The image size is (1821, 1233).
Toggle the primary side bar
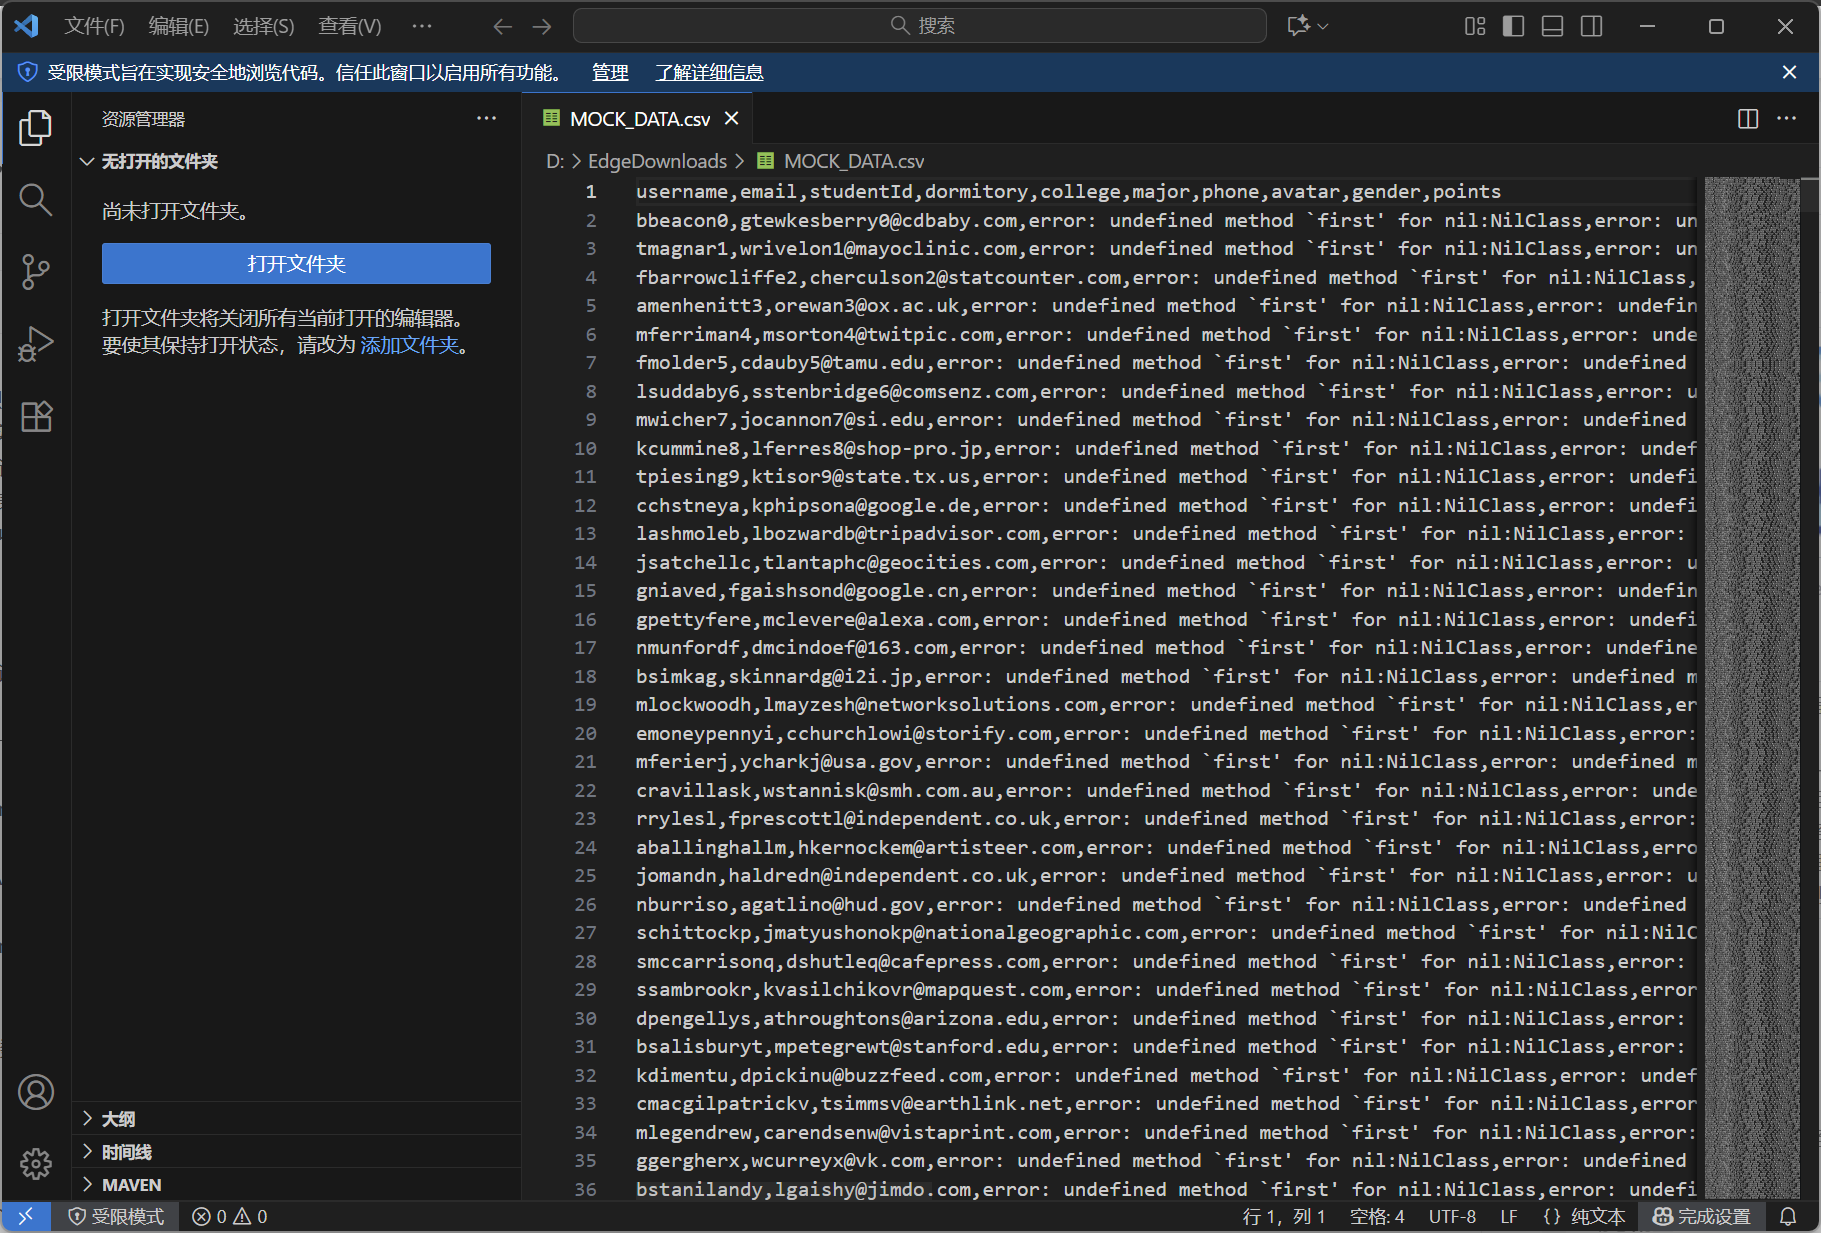coord(1514,26)
